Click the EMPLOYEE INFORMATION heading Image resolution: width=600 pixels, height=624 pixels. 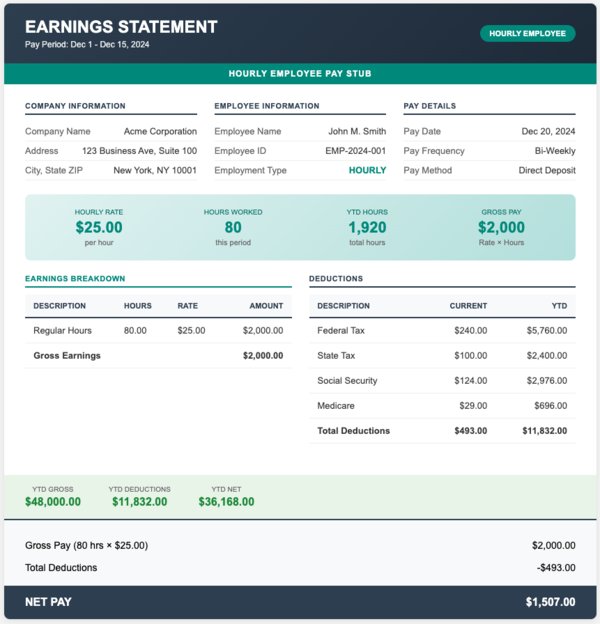[267, 106]
